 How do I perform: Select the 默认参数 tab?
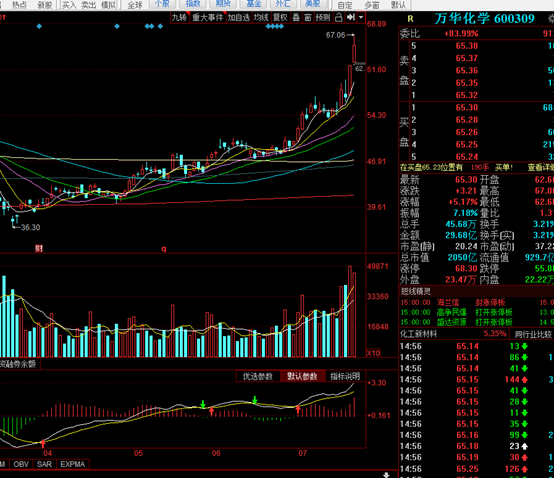point(302,376)
